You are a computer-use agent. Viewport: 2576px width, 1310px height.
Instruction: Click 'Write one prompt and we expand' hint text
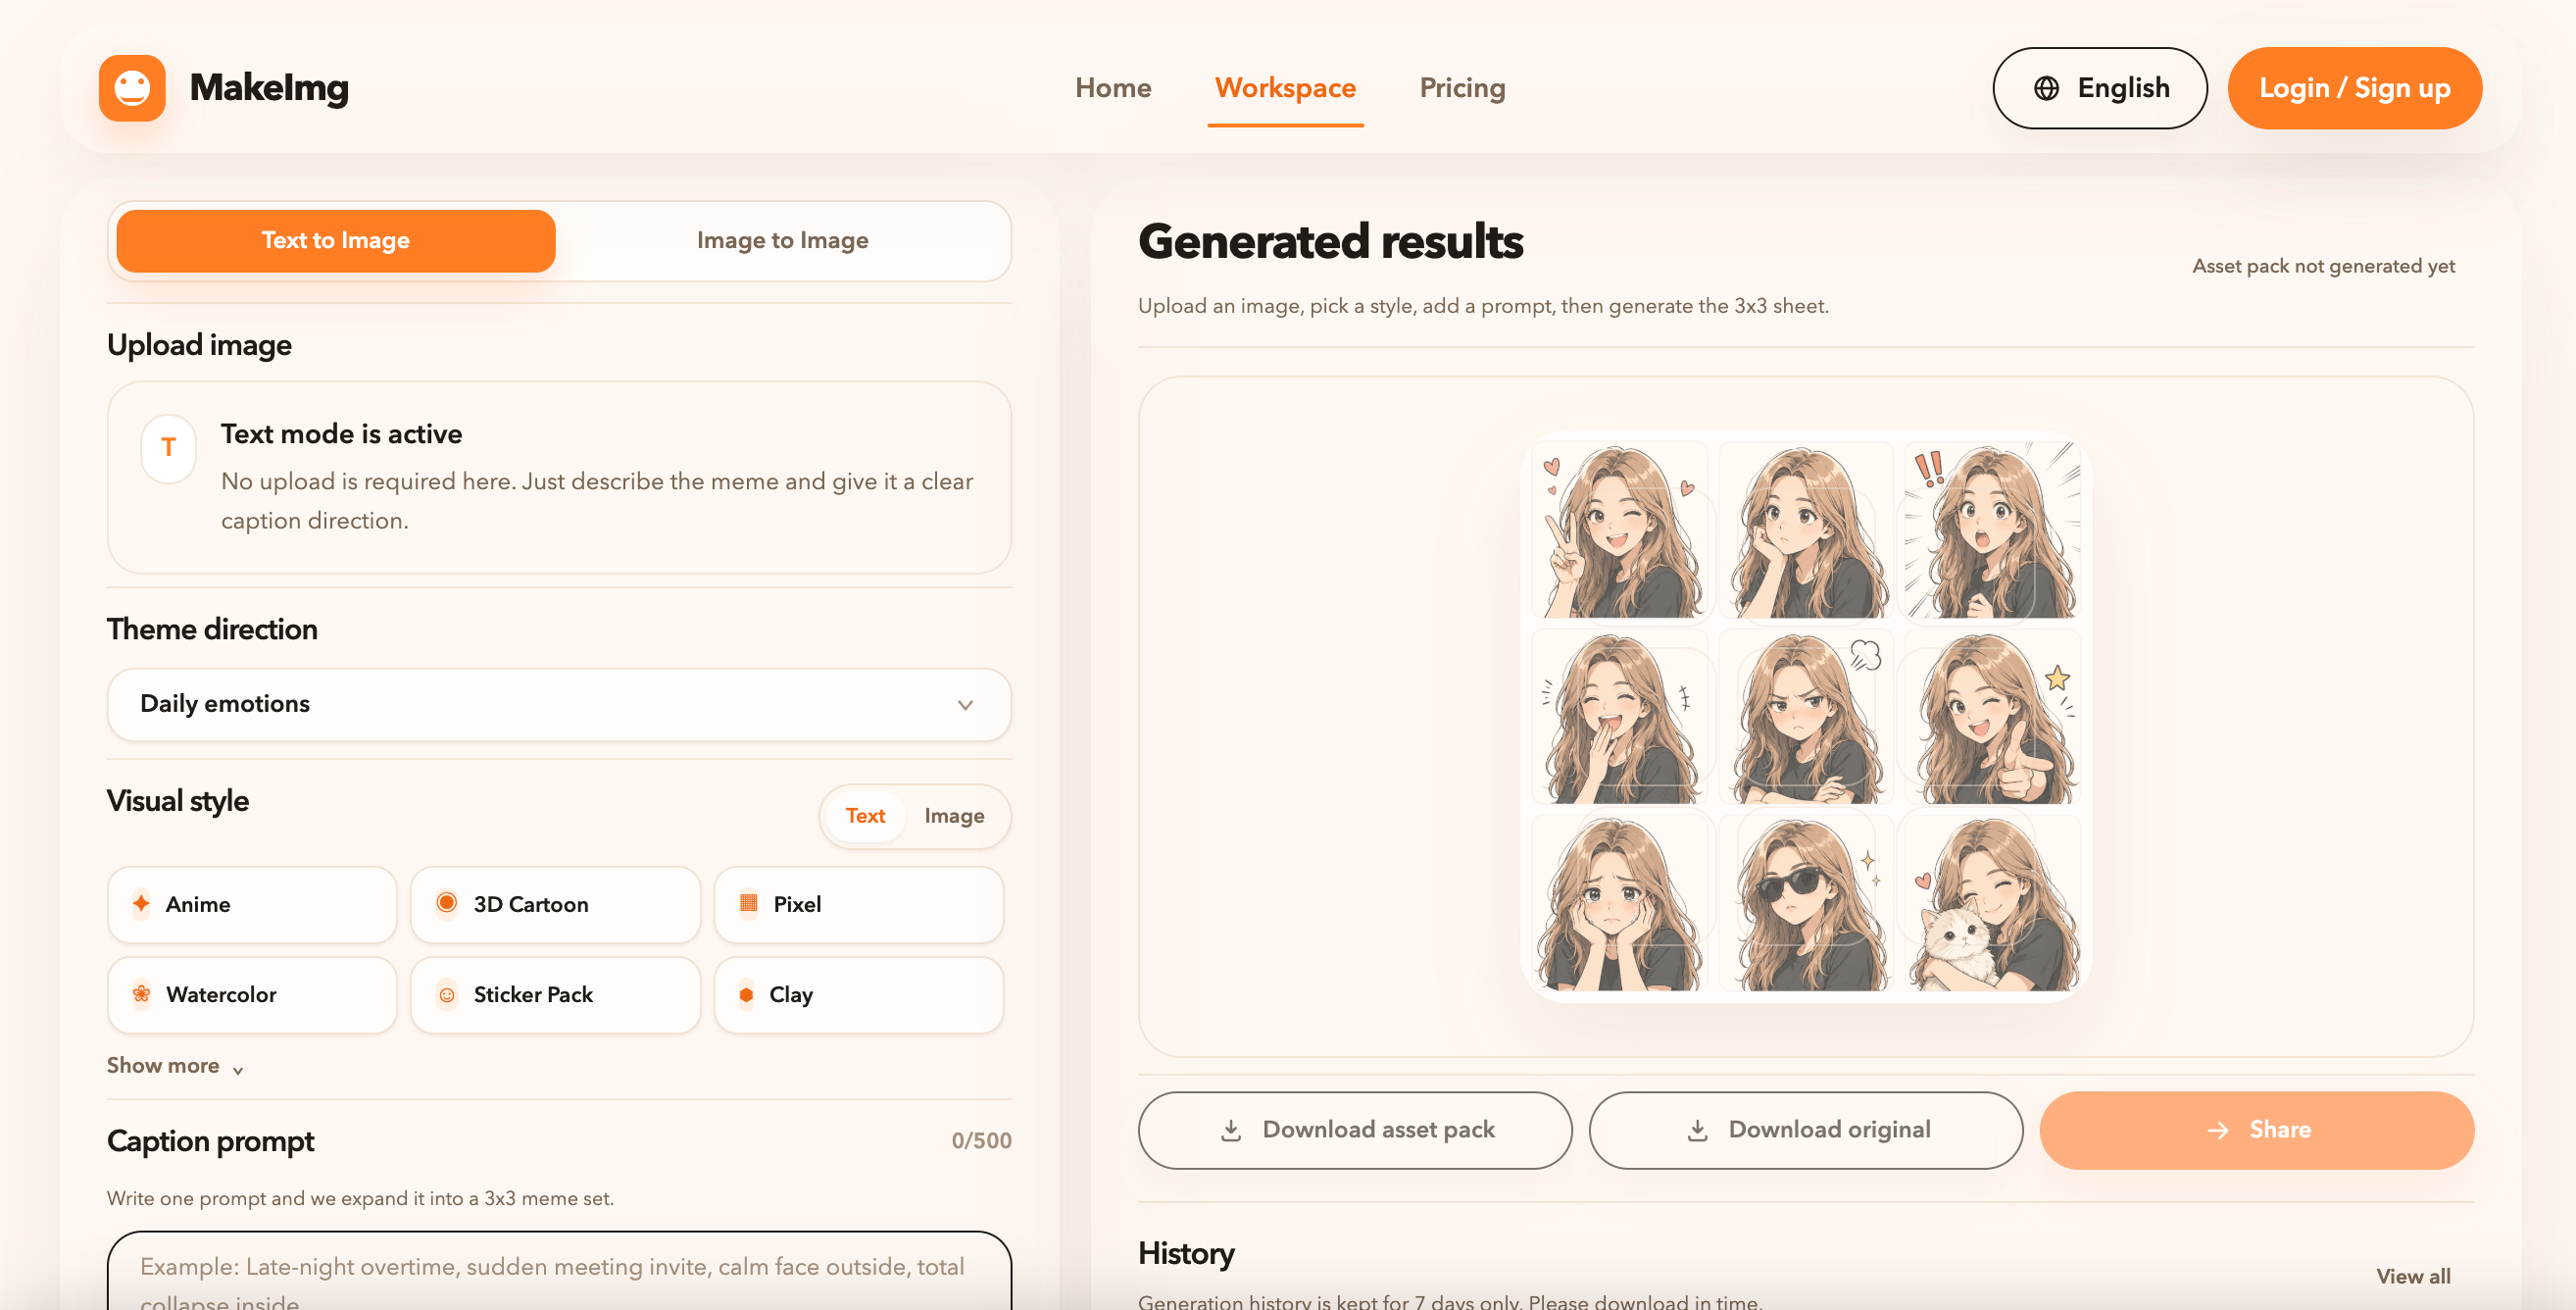[360, 1198]
